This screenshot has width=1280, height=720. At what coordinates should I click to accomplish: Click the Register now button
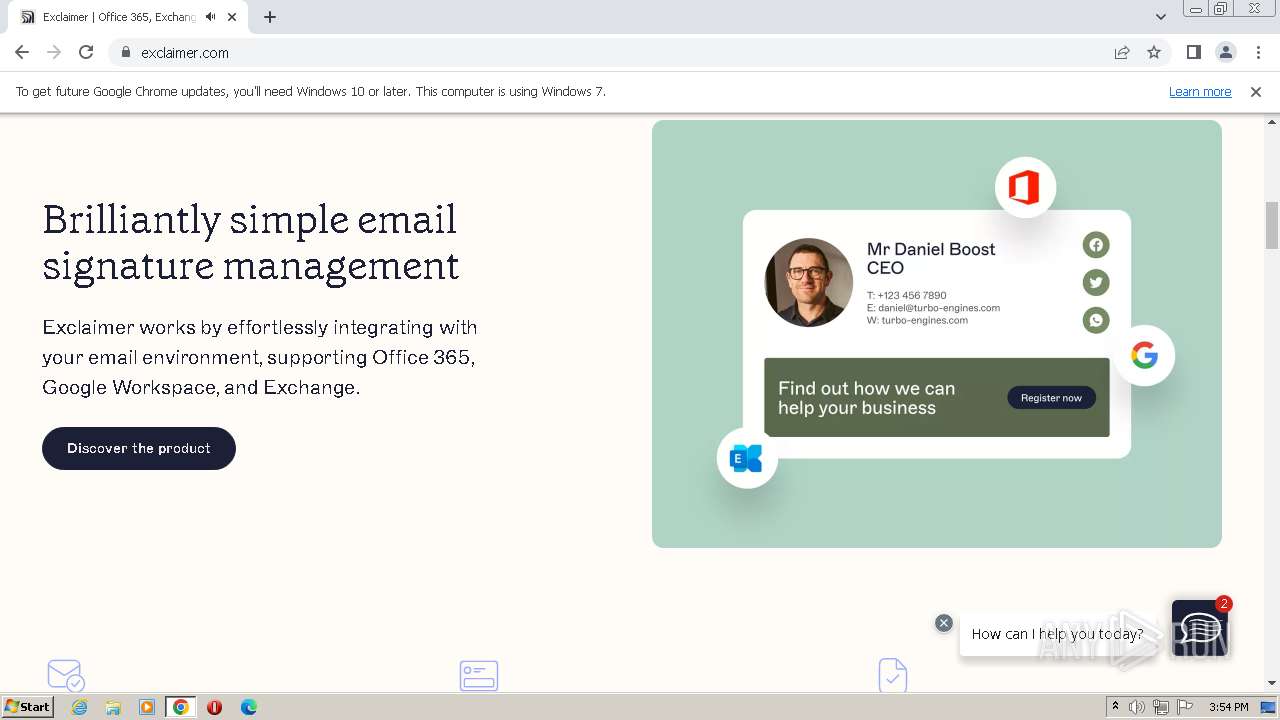tap(1051, 398)
